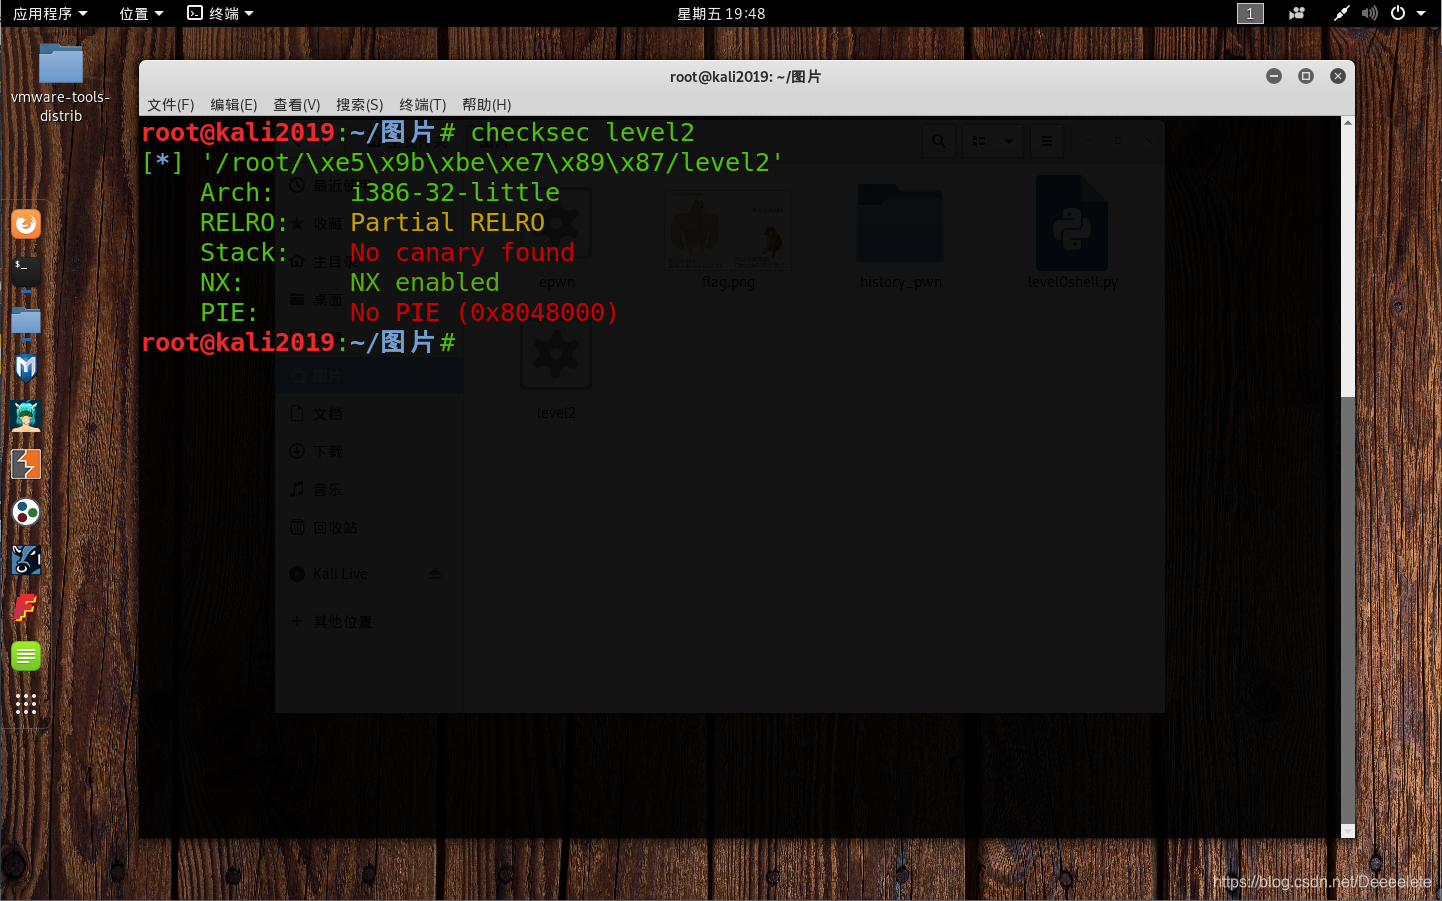Open 查看(V) menu in terminal

[297, 104]
